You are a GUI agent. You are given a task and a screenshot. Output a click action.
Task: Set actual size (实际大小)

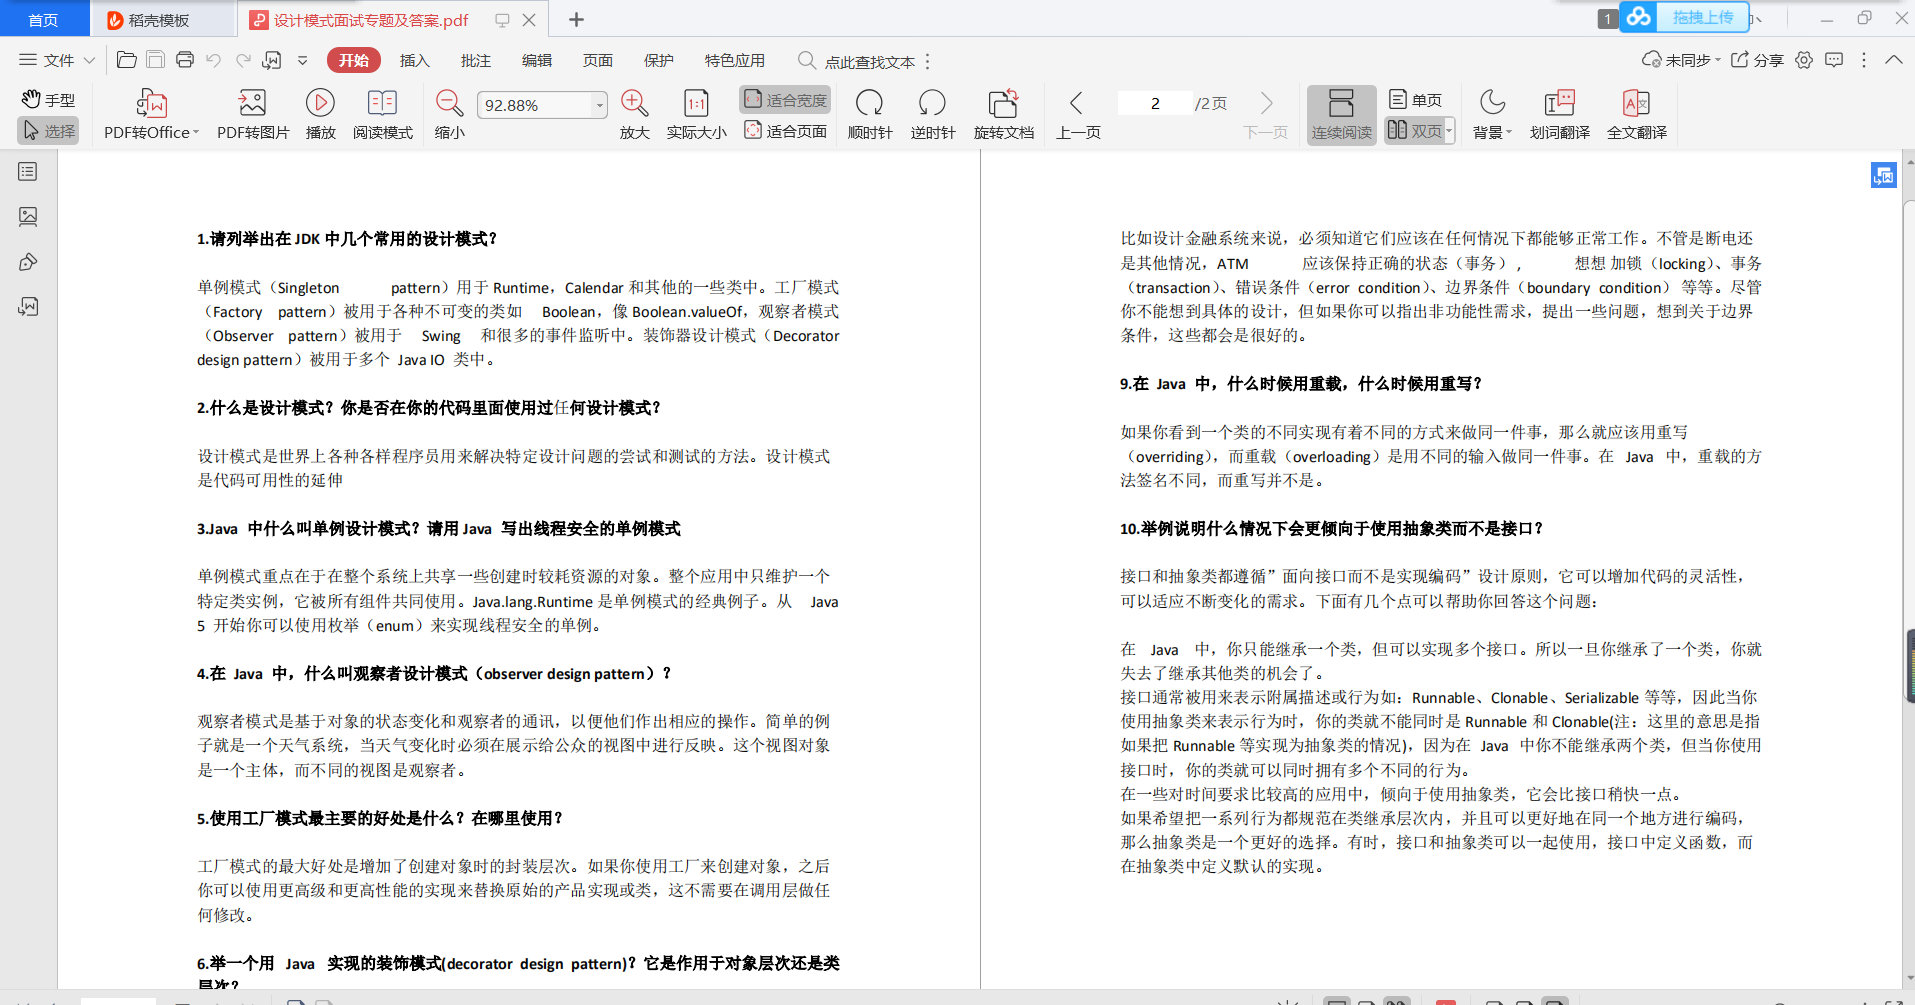697,114
